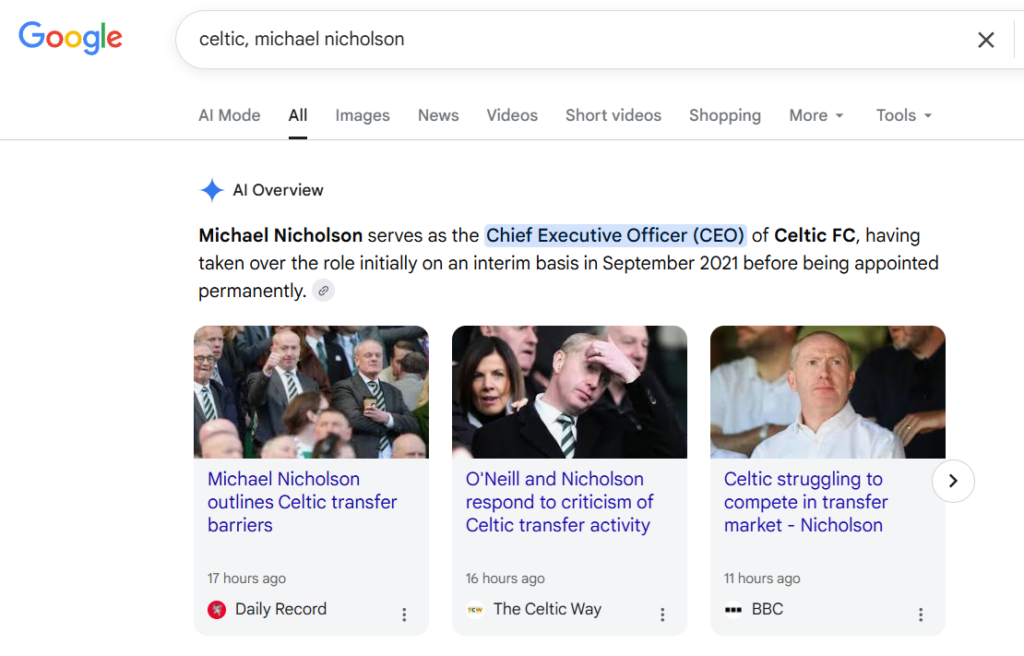Image resolution: width=1024 pixels, height=656 pixels.
Task: Open the News tab
Action: 438,116
